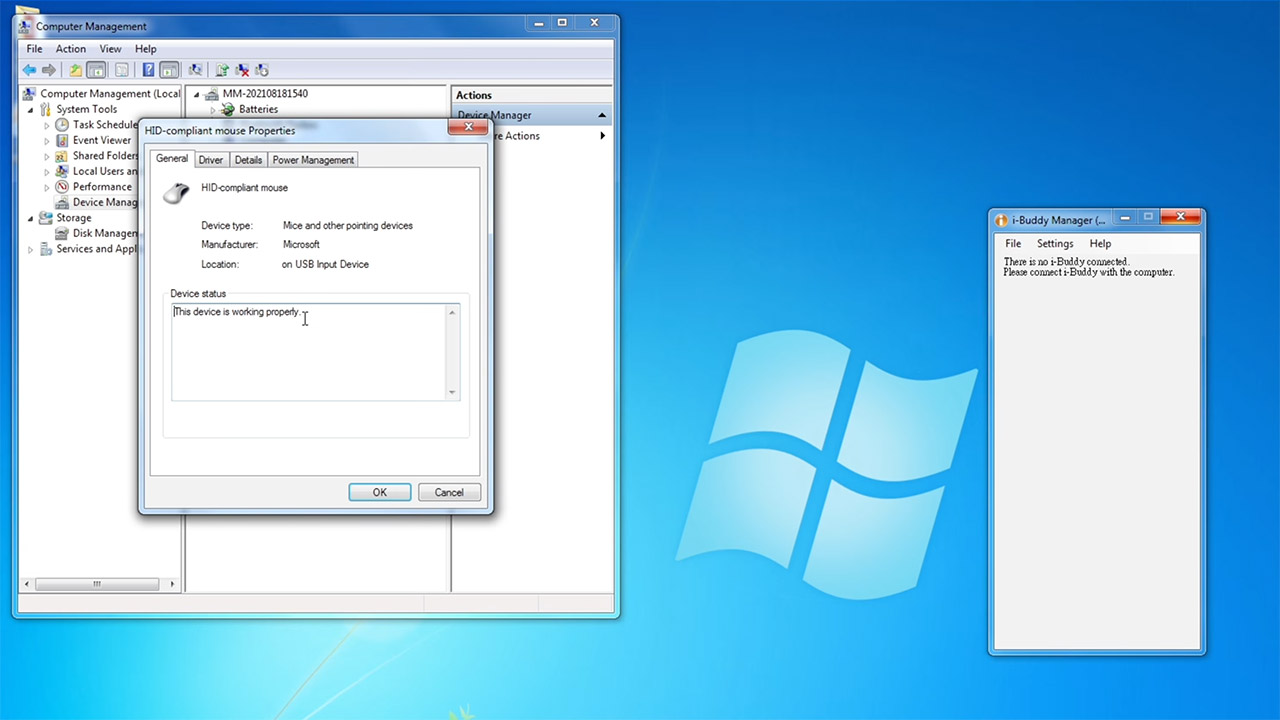Screen dimensions: 1280x720
Task: Click the blue Help question mark toolbar icon
Action: pyautogui.click(x=148, y=70)
